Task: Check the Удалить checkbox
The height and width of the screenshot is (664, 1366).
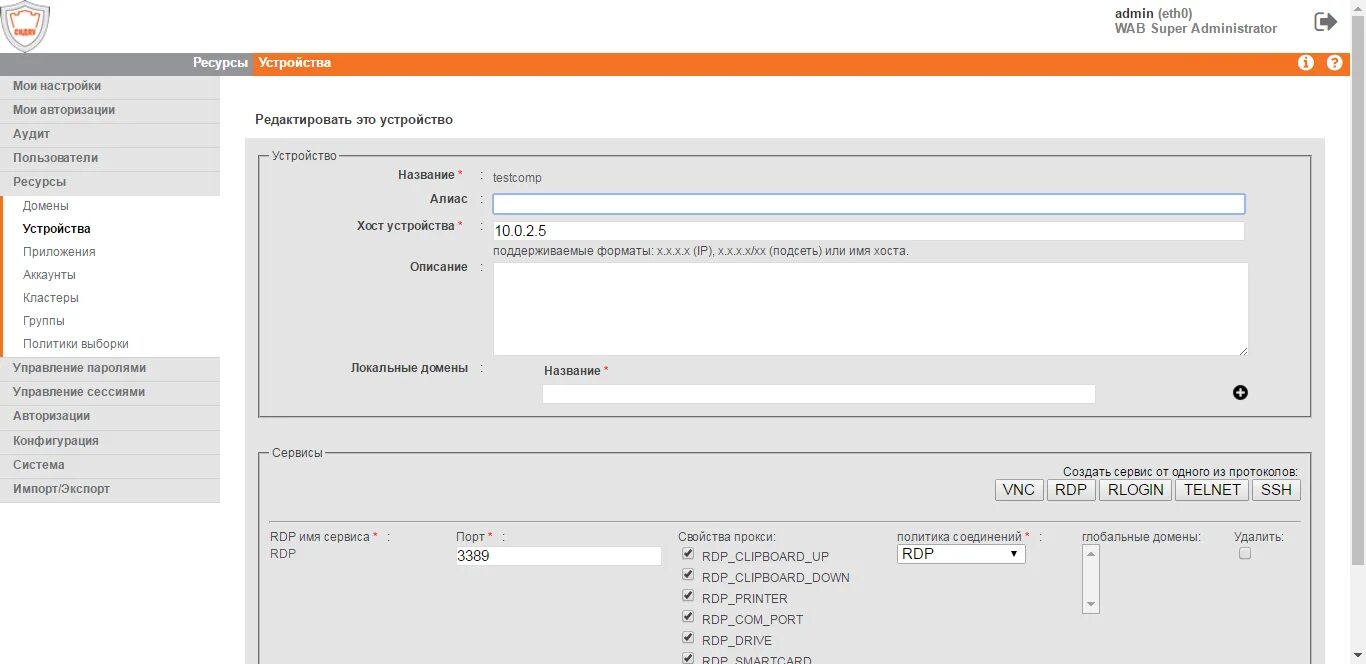Action: tap(1245, 553)
